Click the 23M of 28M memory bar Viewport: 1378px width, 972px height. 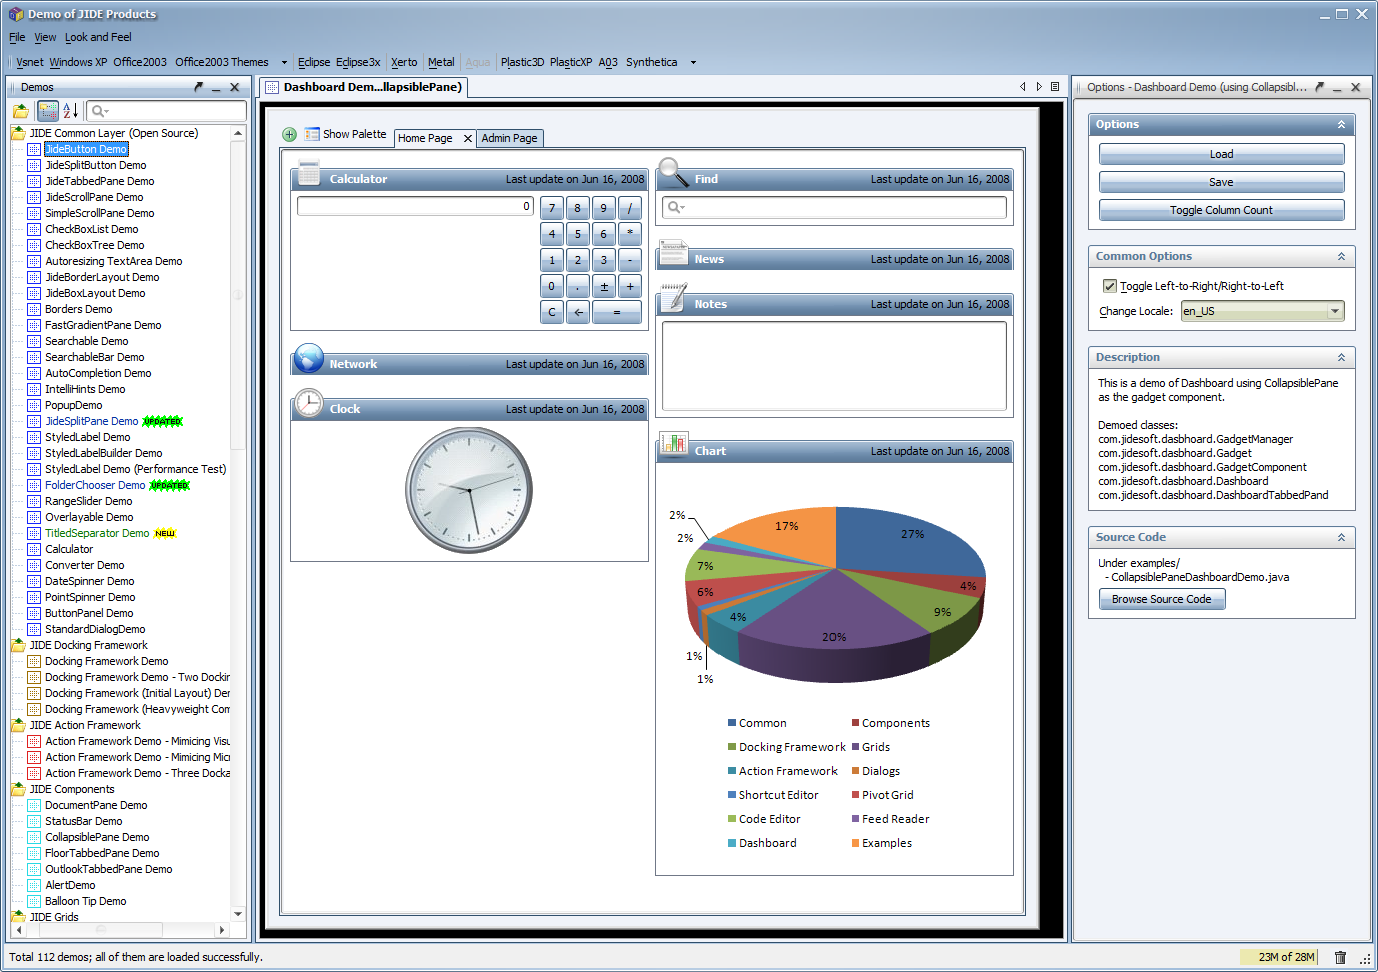coord(1279,957)
